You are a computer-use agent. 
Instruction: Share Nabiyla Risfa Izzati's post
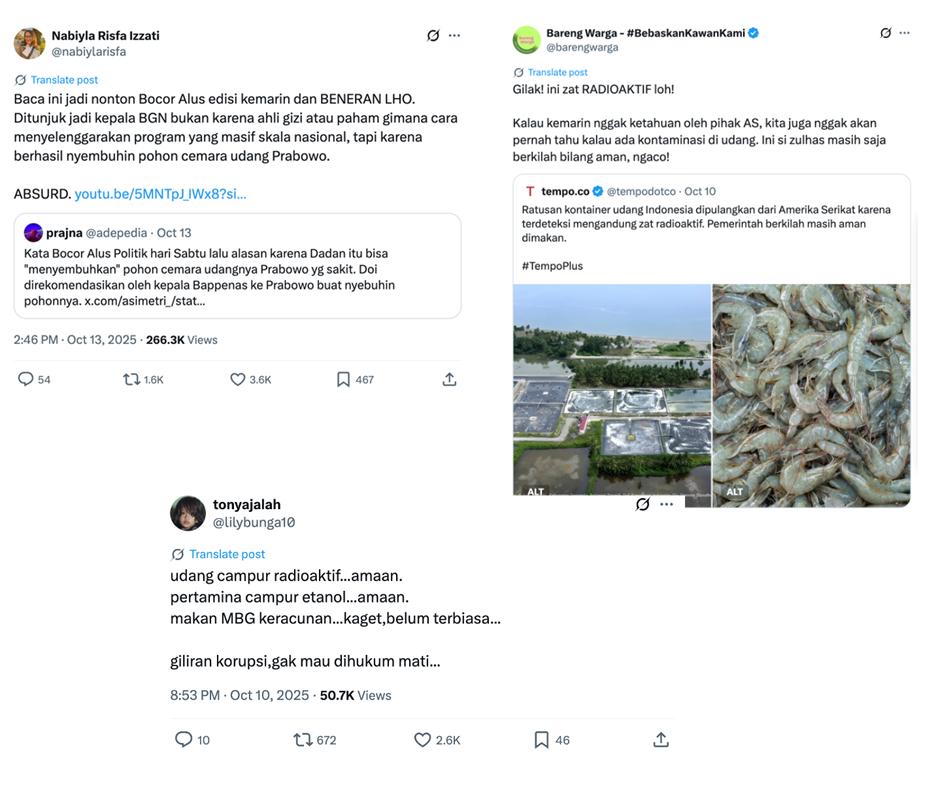point(450,380)
